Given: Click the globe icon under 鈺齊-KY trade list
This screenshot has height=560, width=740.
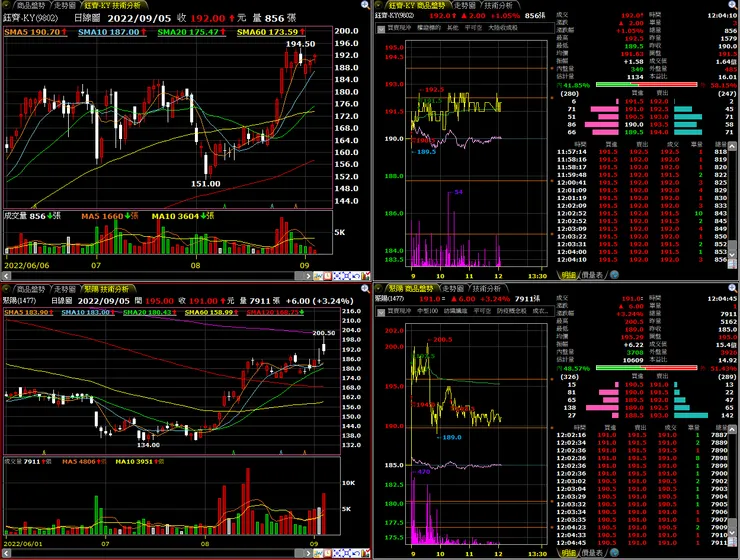Looking at the screenshot, I should coord(614,275).
